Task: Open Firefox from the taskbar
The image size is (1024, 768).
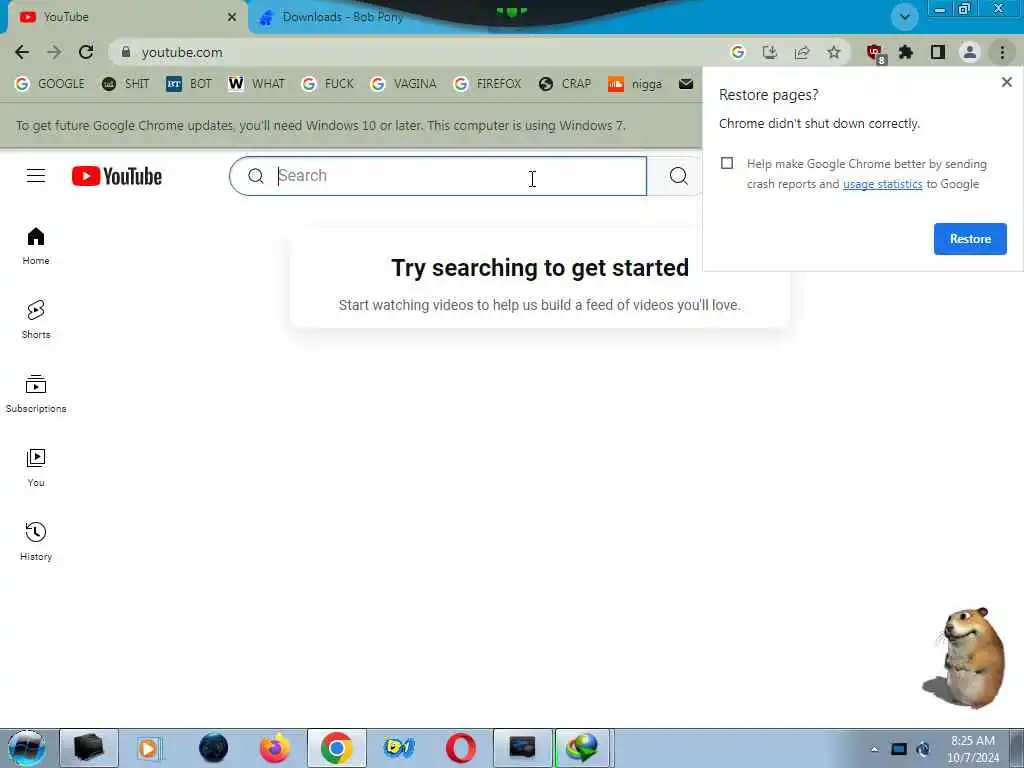Action: pos(275,748)
